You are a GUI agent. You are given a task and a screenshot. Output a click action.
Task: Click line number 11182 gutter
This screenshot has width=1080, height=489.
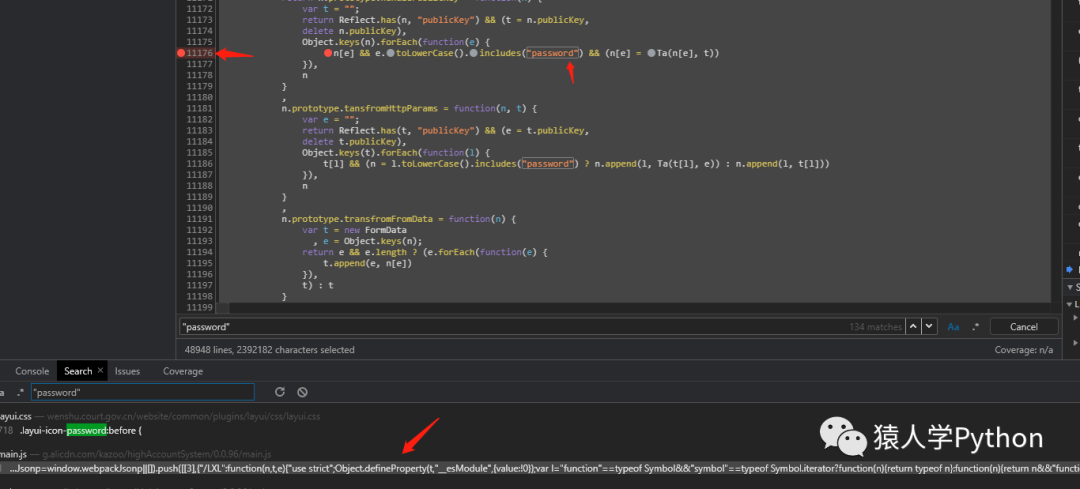(199, 119)
